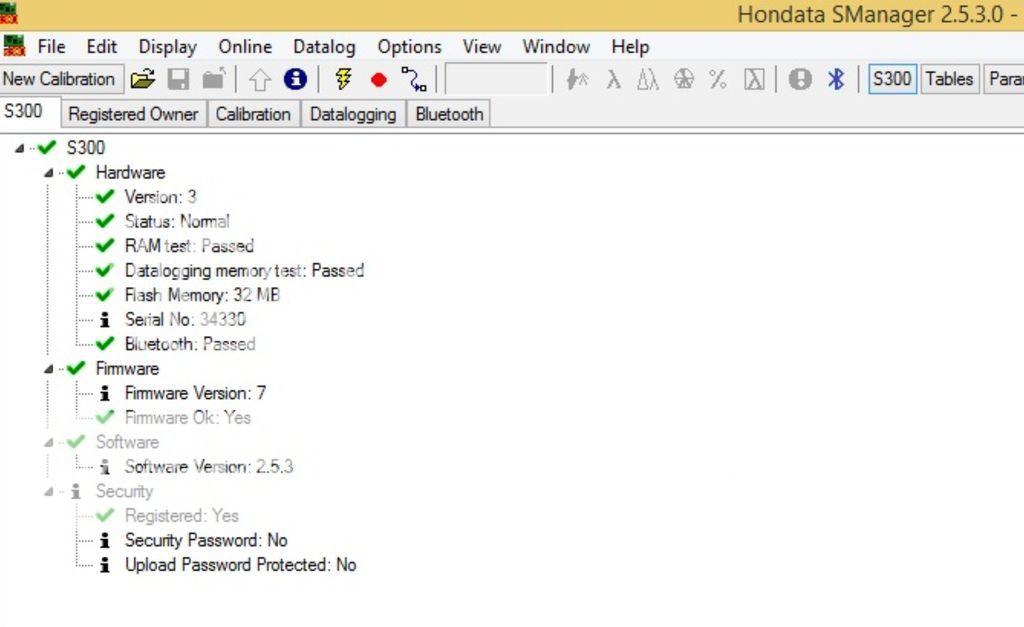The height and width of the screenshot is (627, 1024).
Task: Click the percent symbol toolbar icon
Action: click(717, 79)
